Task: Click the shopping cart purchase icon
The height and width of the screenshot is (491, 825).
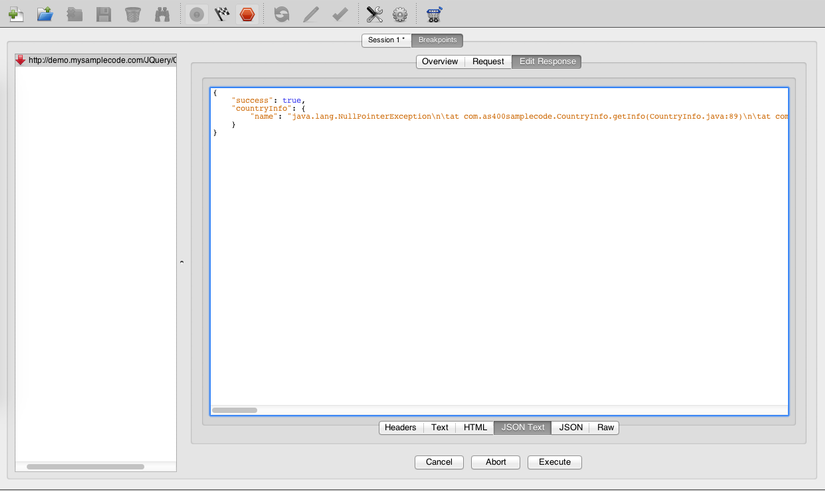Action: (433, 14)
